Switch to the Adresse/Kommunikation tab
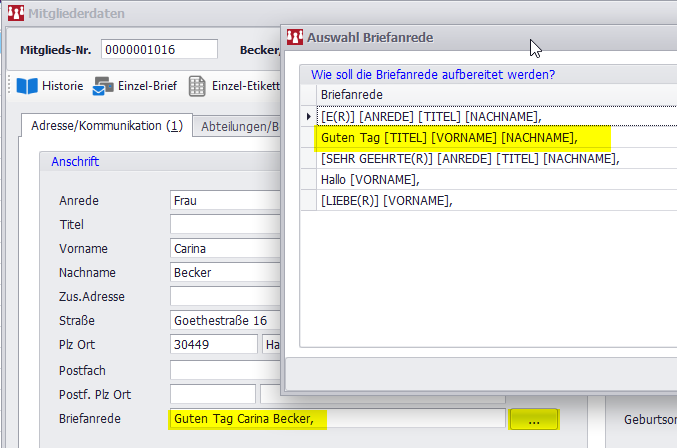 pos(105,126)
